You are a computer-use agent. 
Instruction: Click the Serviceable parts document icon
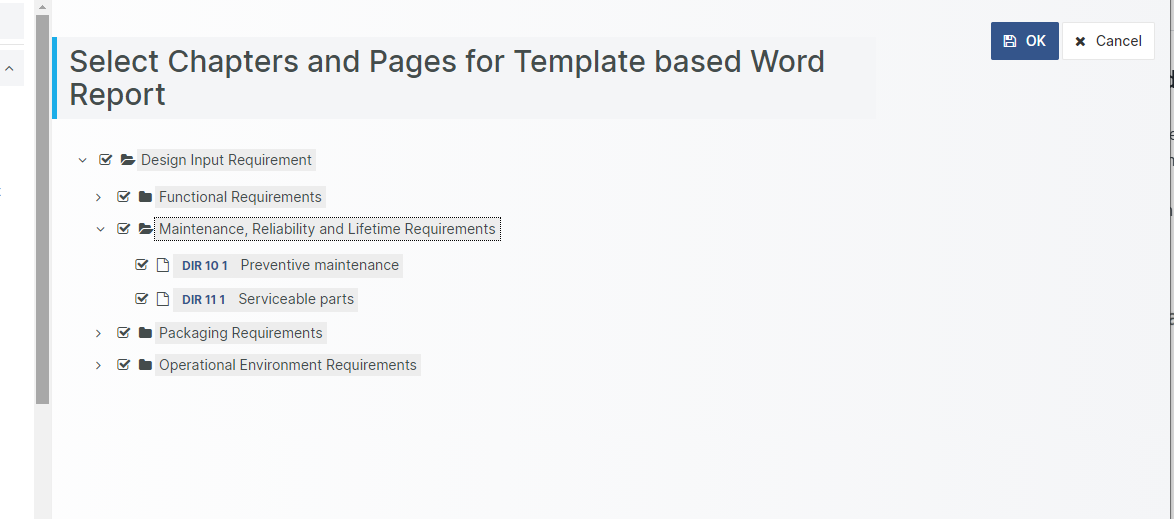click(x=163, y=299)
